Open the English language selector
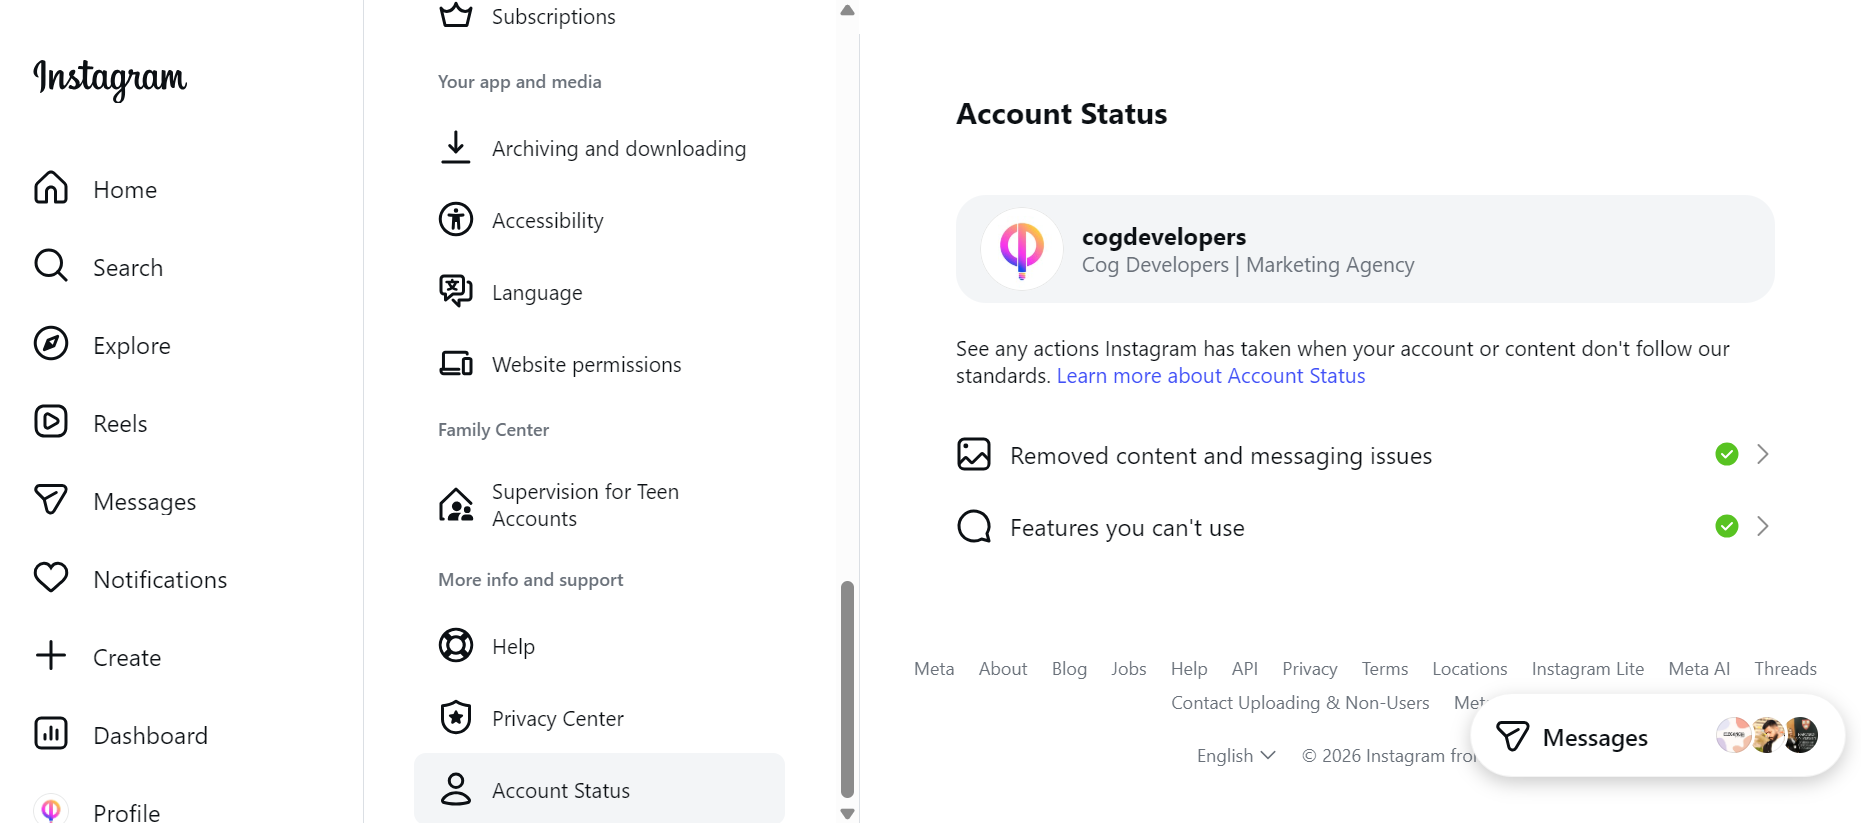Viewport: 1861px width, 823px height. (x=1235, y=755)
